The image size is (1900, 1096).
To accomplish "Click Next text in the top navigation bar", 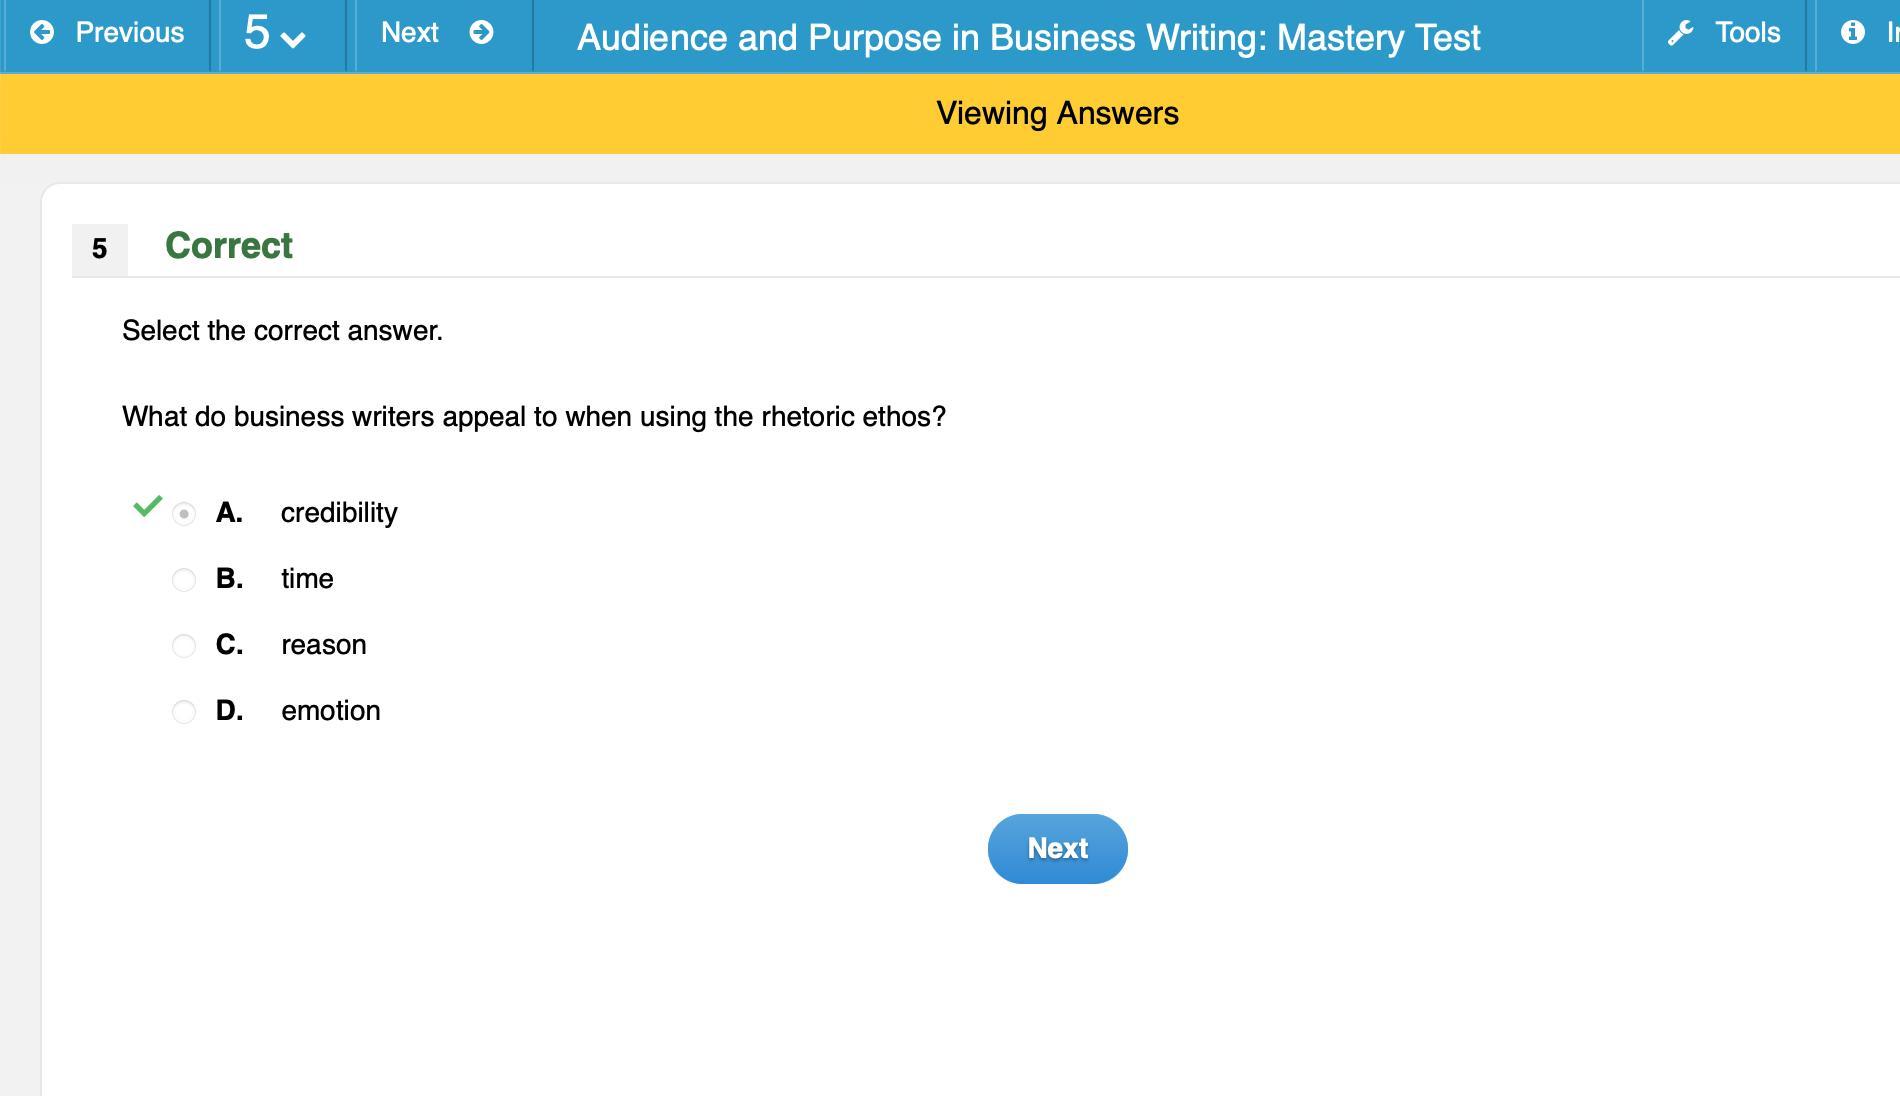I will tap(410, 33).
